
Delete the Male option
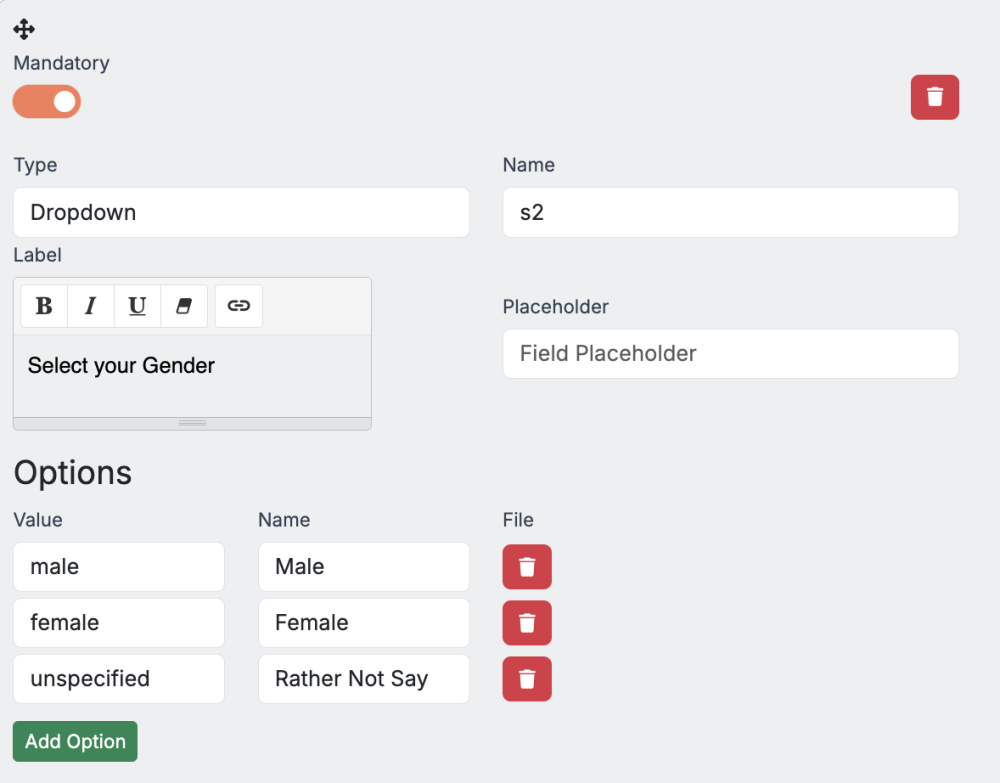(x=527, y=567)
